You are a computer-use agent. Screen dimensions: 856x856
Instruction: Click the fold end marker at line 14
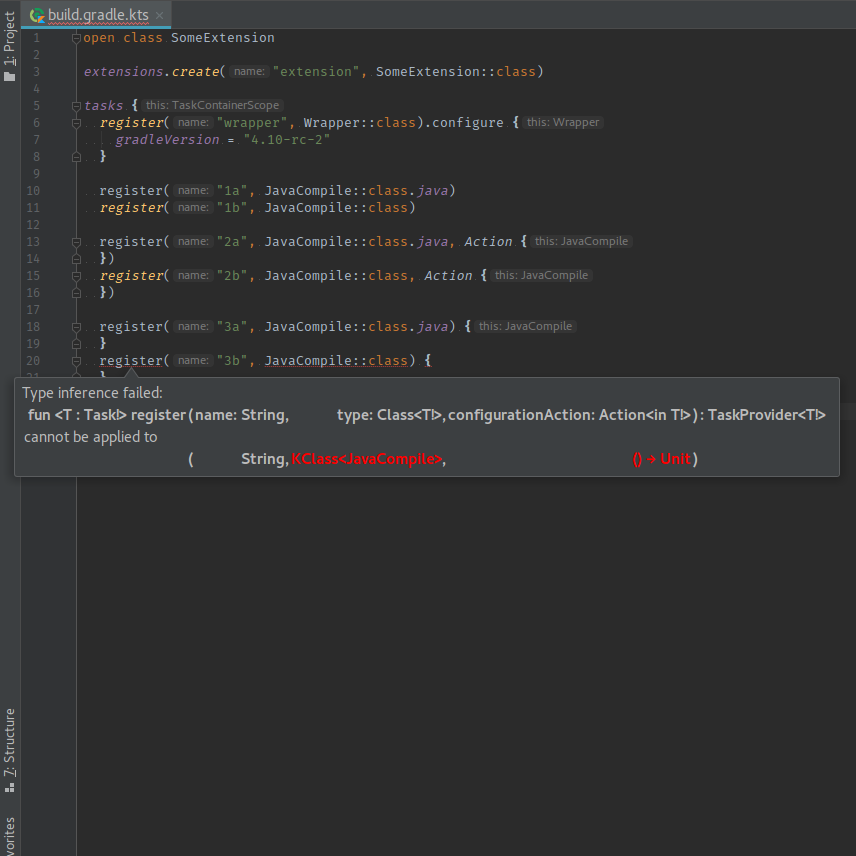pyautogui.click(x=76, y=259)
